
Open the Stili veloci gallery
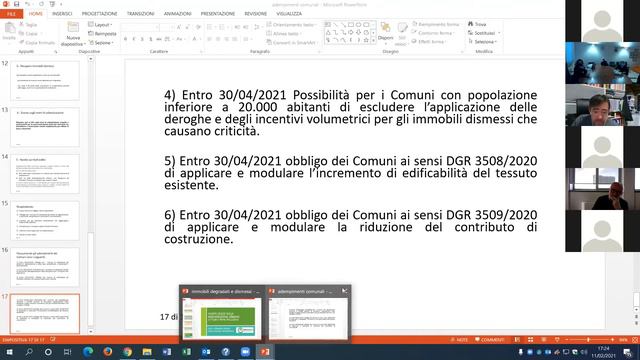[x=402, y=34]
